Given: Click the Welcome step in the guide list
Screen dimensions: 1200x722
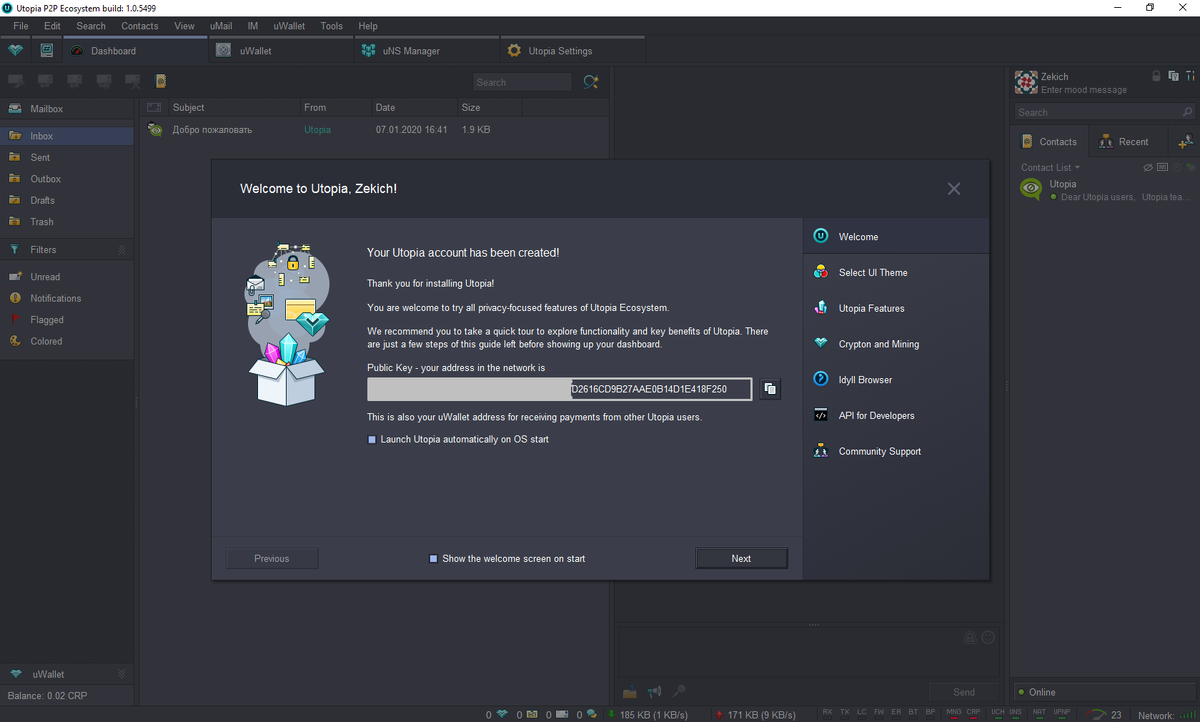Looking at the screenshot, I should (x=896, y=237).
